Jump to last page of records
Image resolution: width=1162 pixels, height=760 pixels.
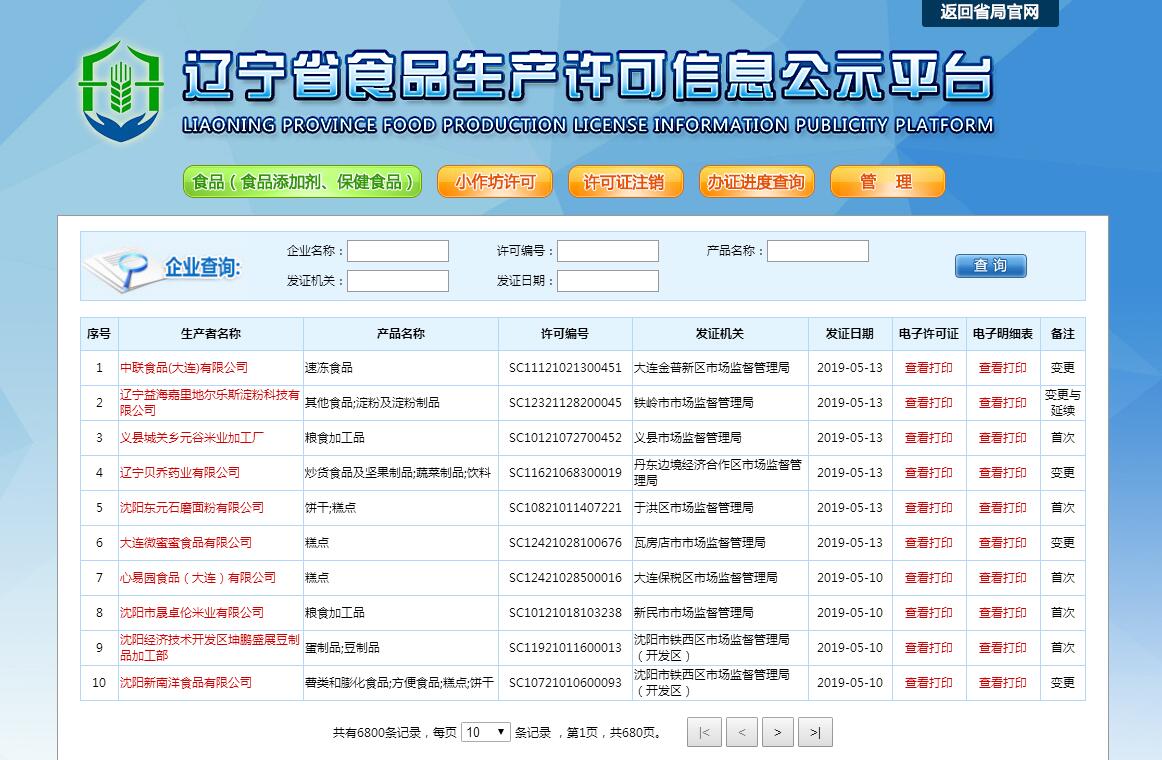pos(815,733)
